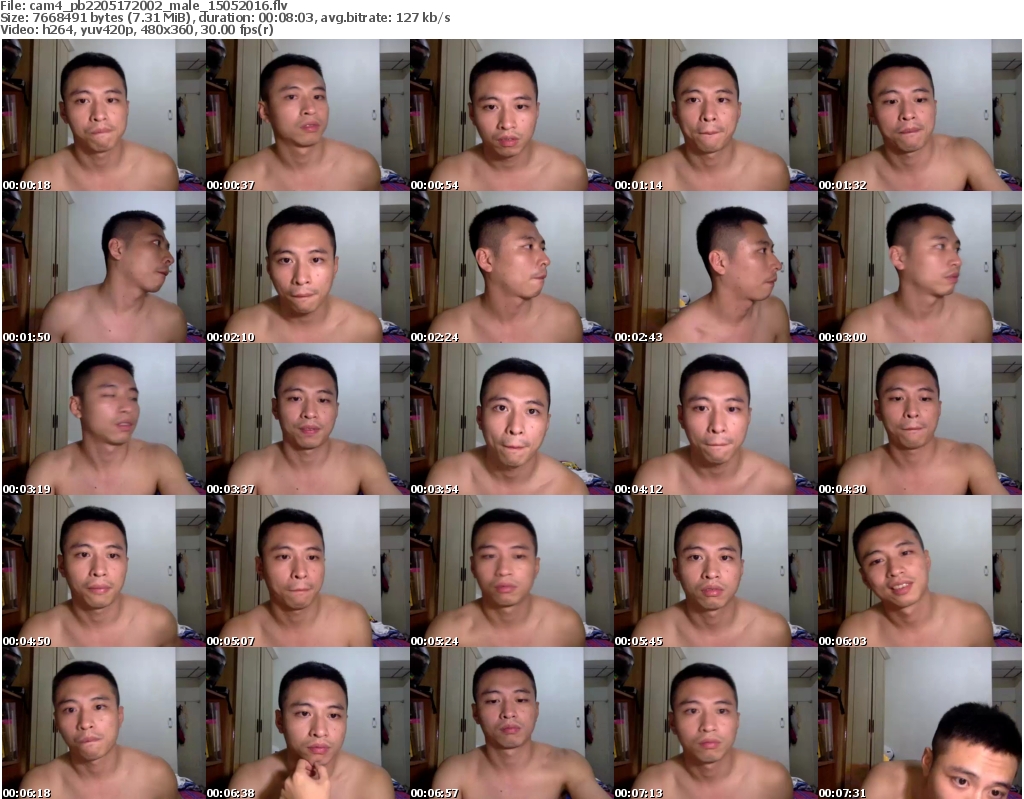
Task: View the 00:06:18 thumbnail
Action: click(x=104, y=723)
